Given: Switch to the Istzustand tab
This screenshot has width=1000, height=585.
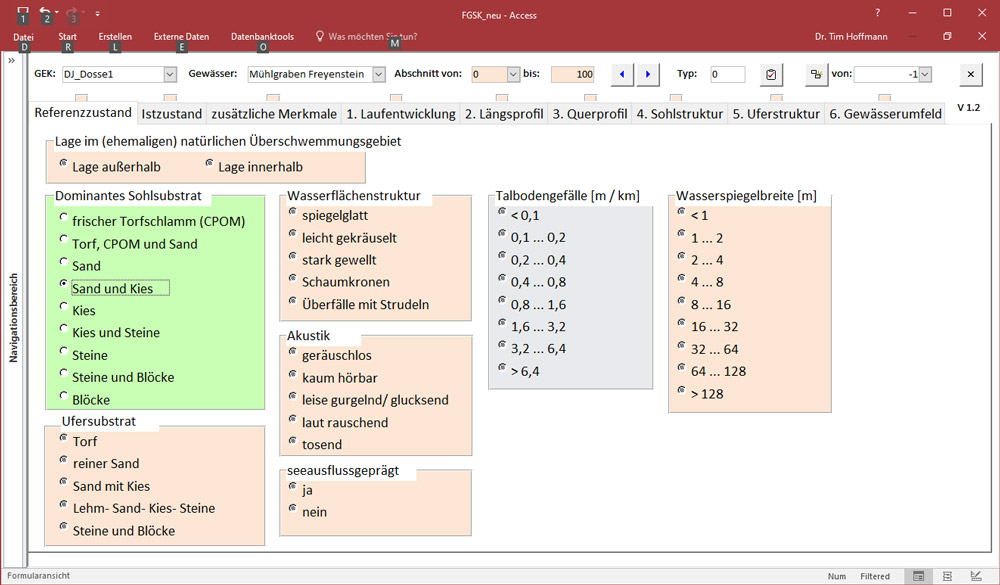Looking at the screenshot, I should 172,114.
